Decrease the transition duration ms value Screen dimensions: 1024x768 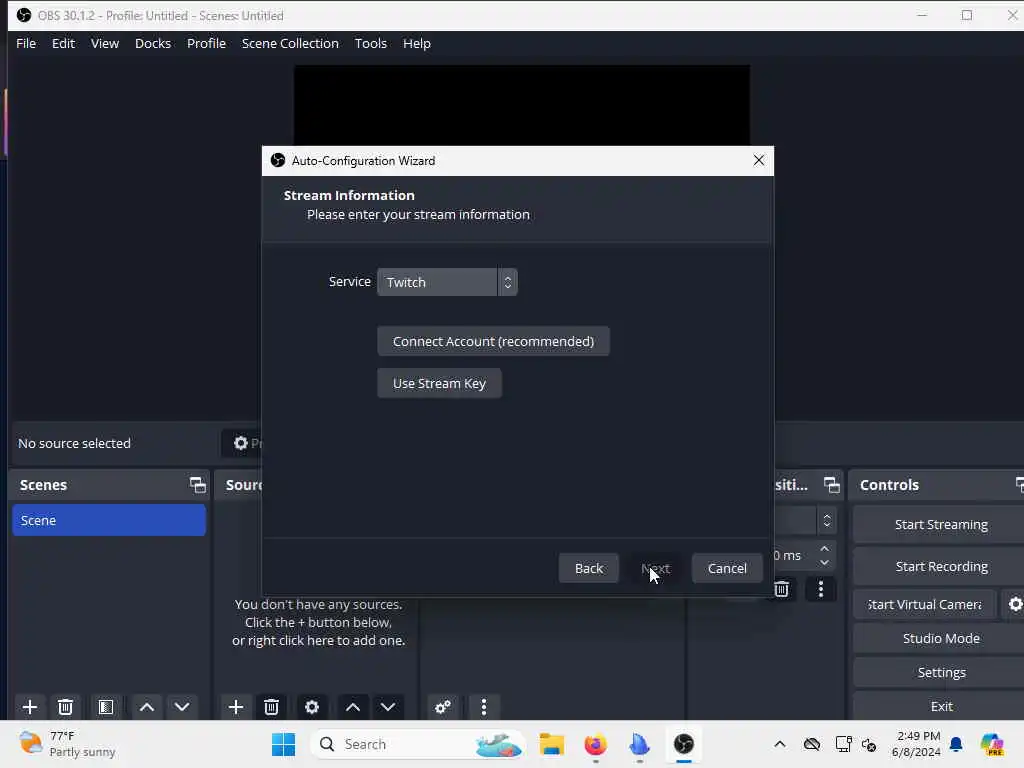click(x=824, y=562)
